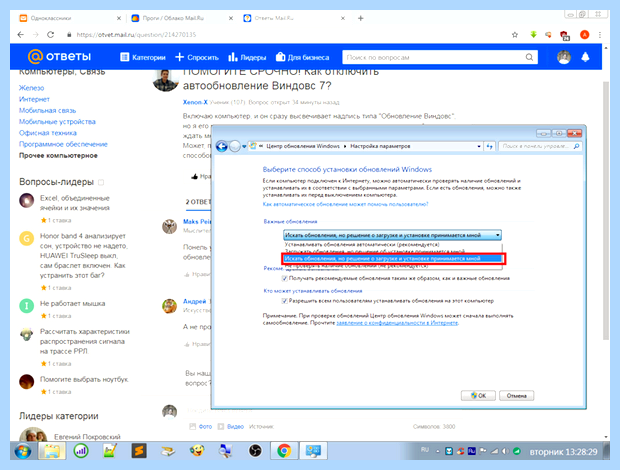Viewport: 620px width, 470px height.
Task: Switch to the Ответы Mail.Ru tab
Action: 295,18
